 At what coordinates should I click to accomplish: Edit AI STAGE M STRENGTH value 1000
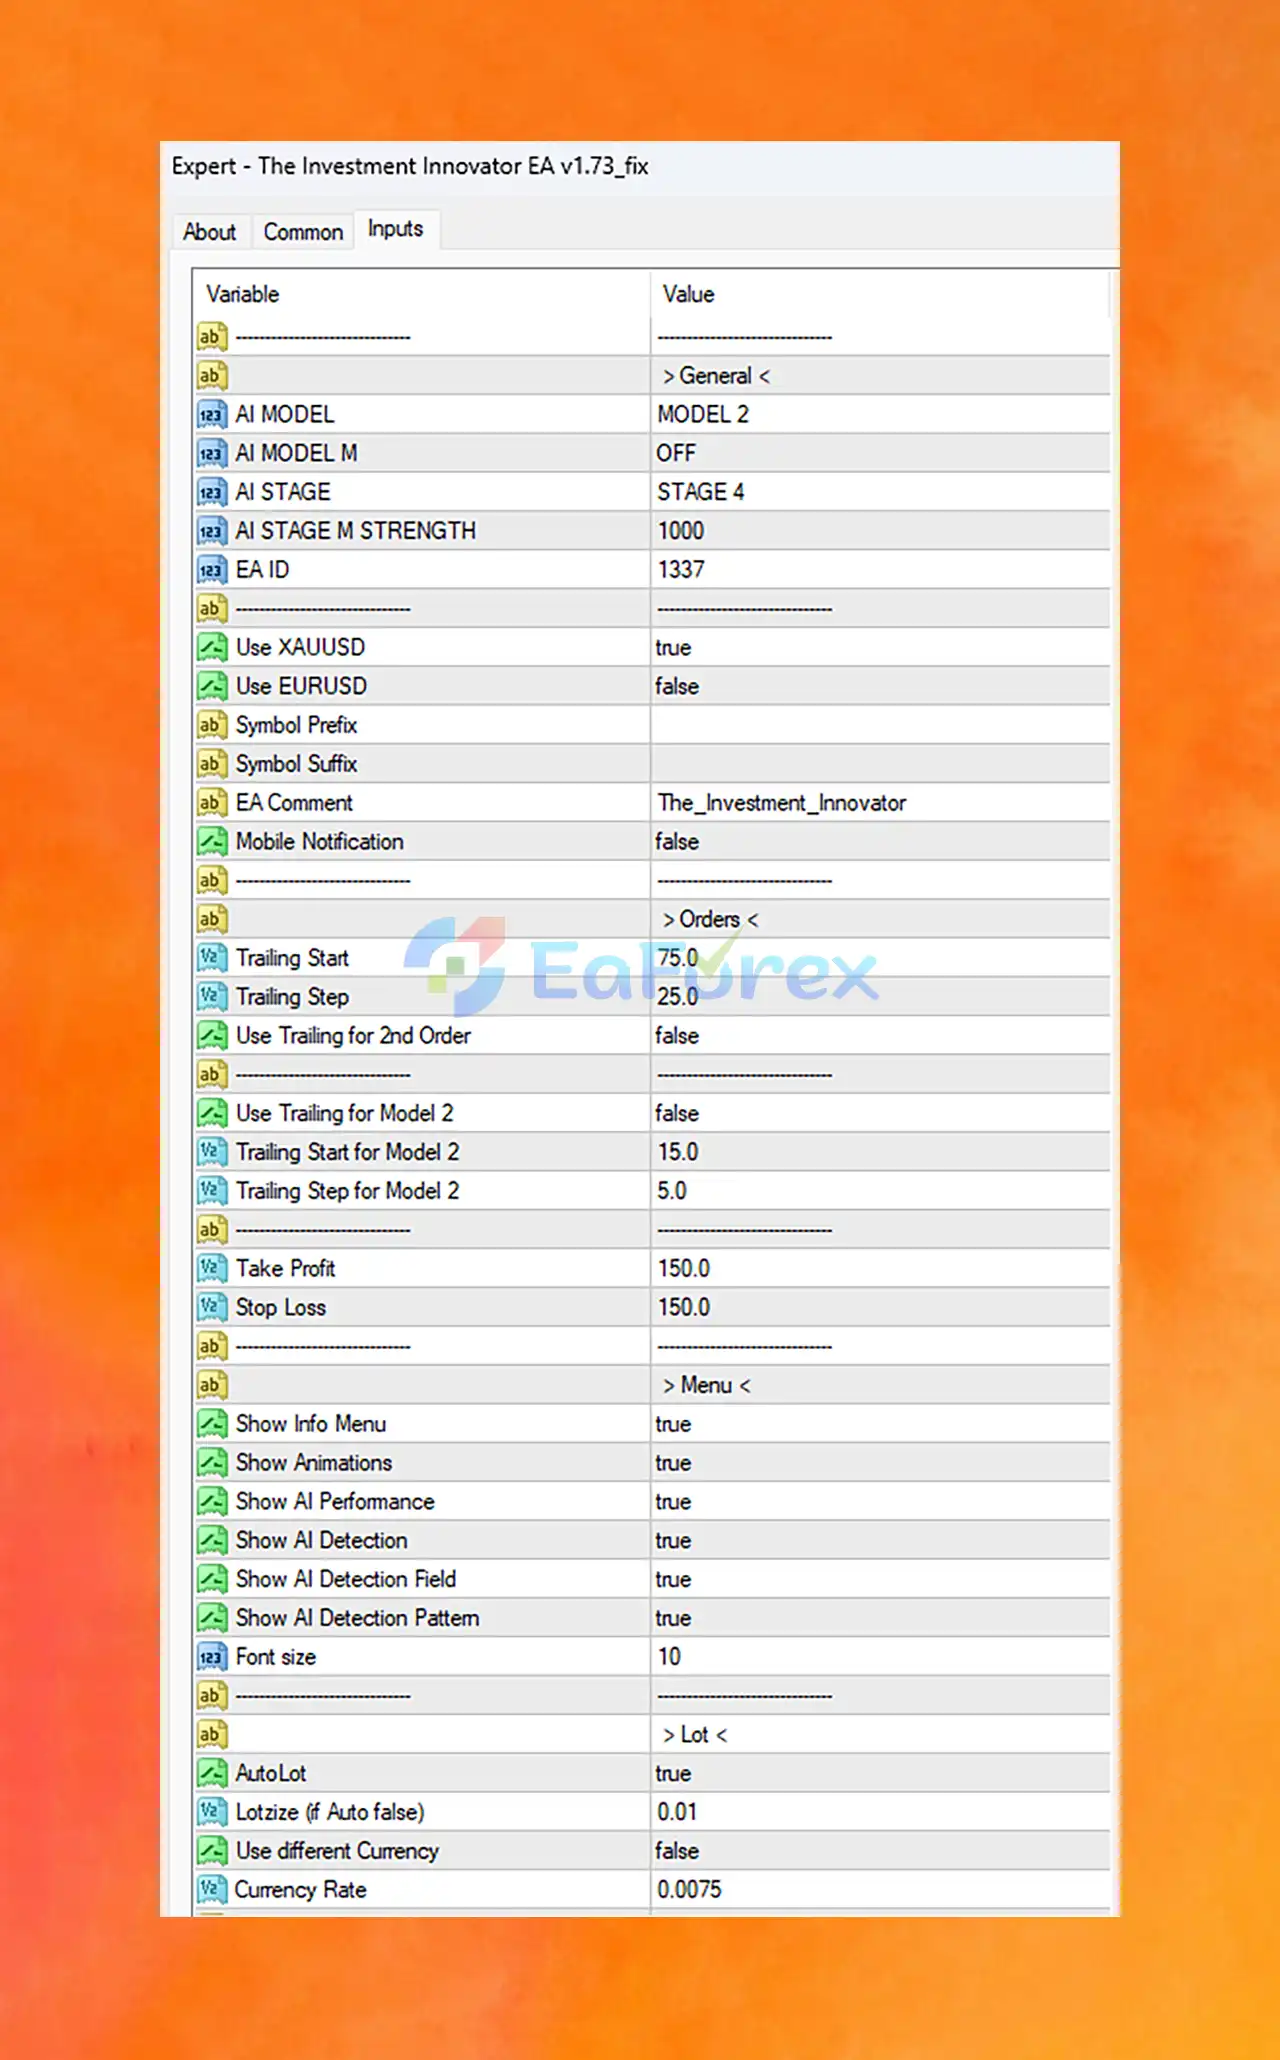(880, 531)
